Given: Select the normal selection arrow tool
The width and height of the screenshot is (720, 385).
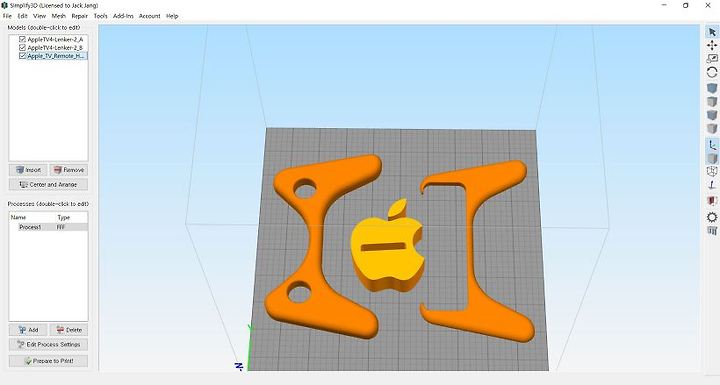Looking at the screenshot, I should pyautogui.click(x=712, y=32).
